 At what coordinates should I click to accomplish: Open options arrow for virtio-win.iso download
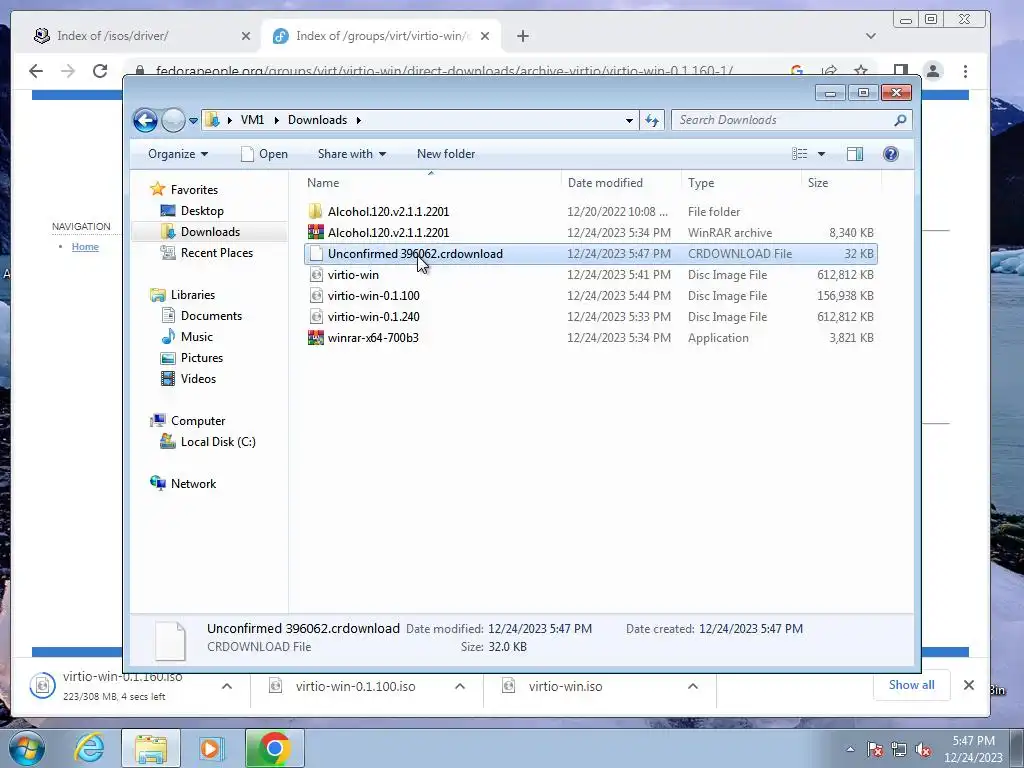pos(693,686)
